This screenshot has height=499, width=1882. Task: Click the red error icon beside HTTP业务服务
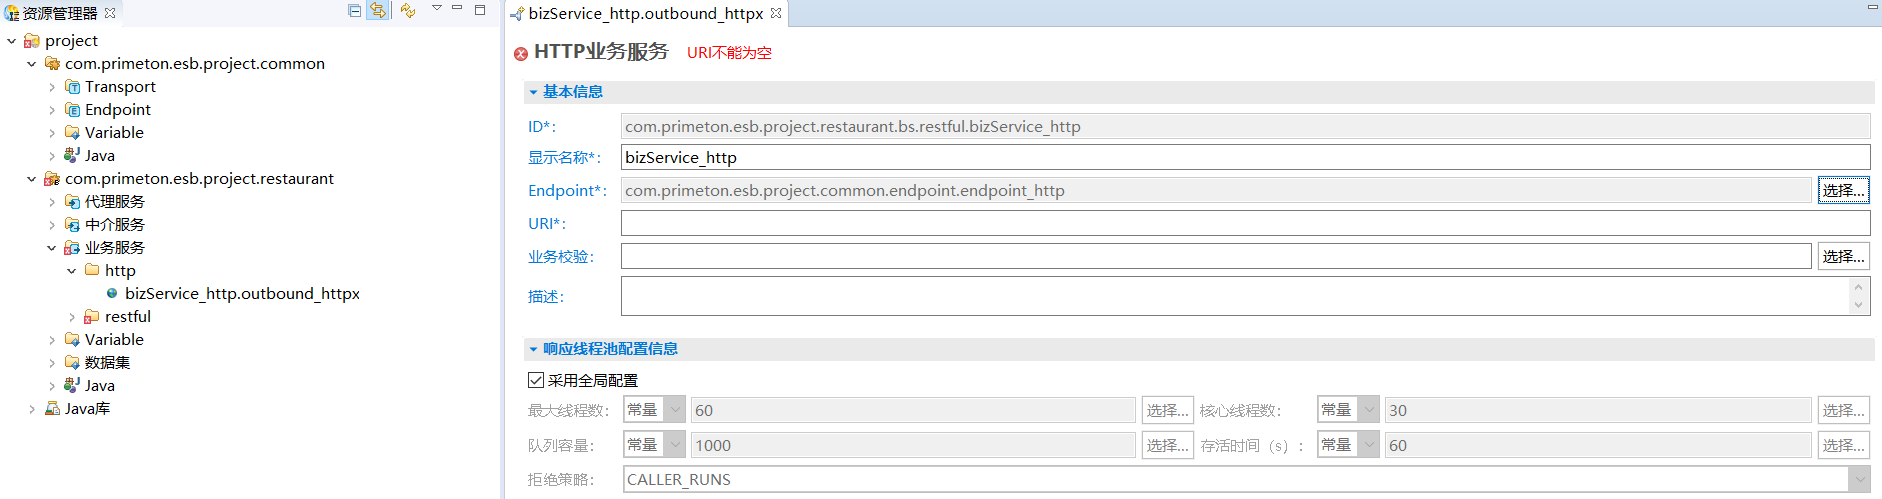click(521, 54)
